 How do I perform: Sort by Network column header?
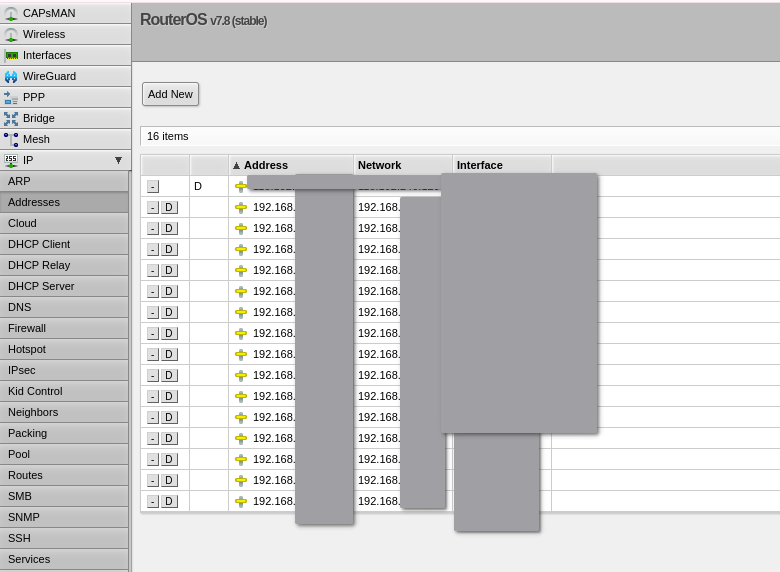coord(379,165)
